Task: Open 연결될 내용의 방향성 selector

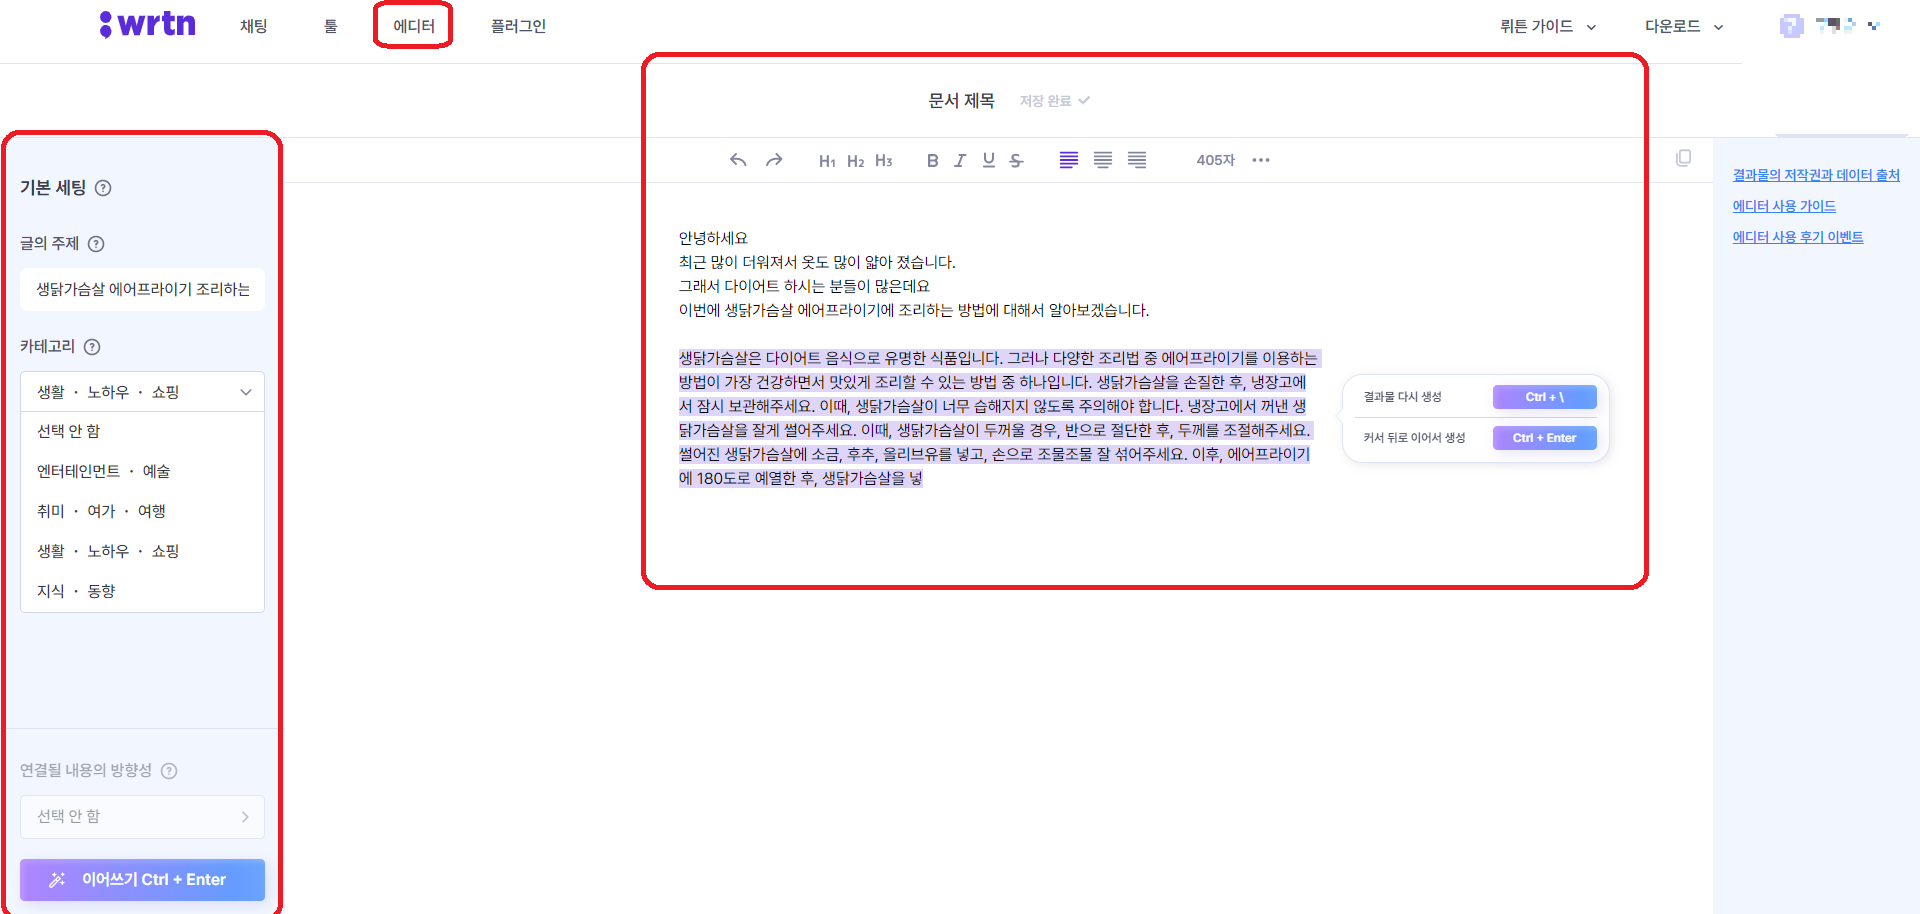Action: 142,817
